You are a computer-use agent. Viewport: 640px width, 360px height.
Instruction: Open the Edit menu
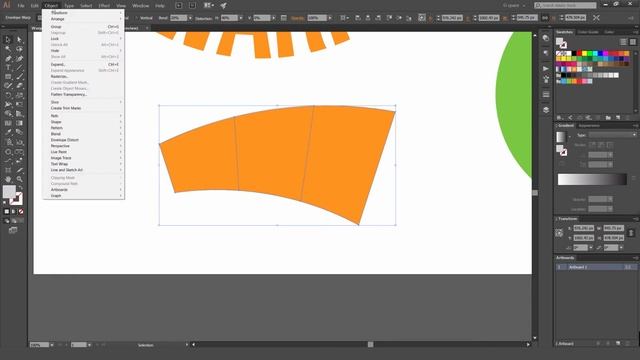34,6
